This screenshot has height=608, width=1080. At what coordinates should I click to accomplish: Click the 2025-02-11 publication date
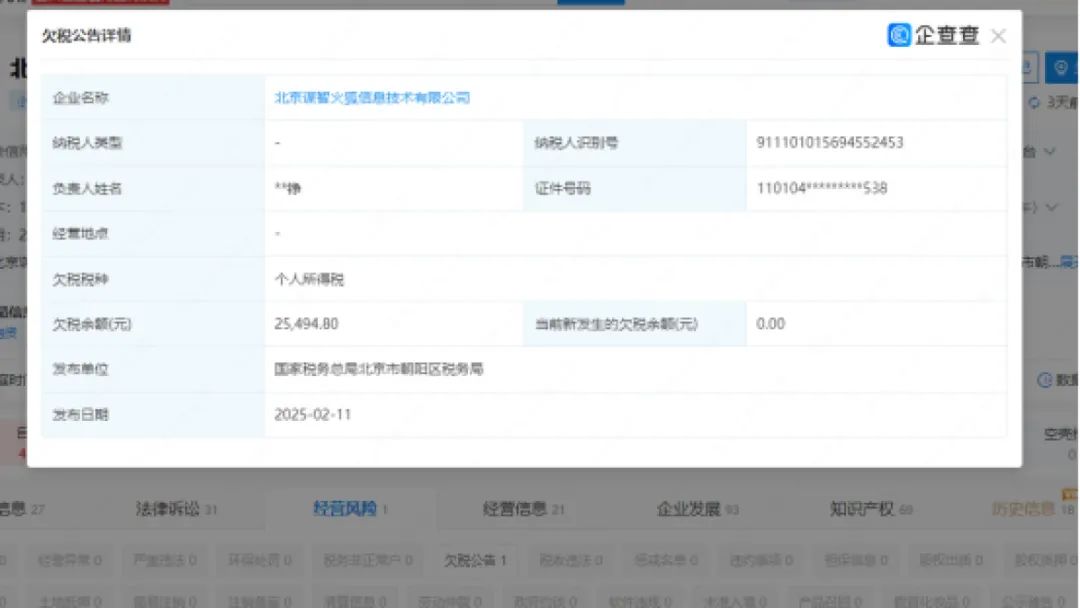312,414
